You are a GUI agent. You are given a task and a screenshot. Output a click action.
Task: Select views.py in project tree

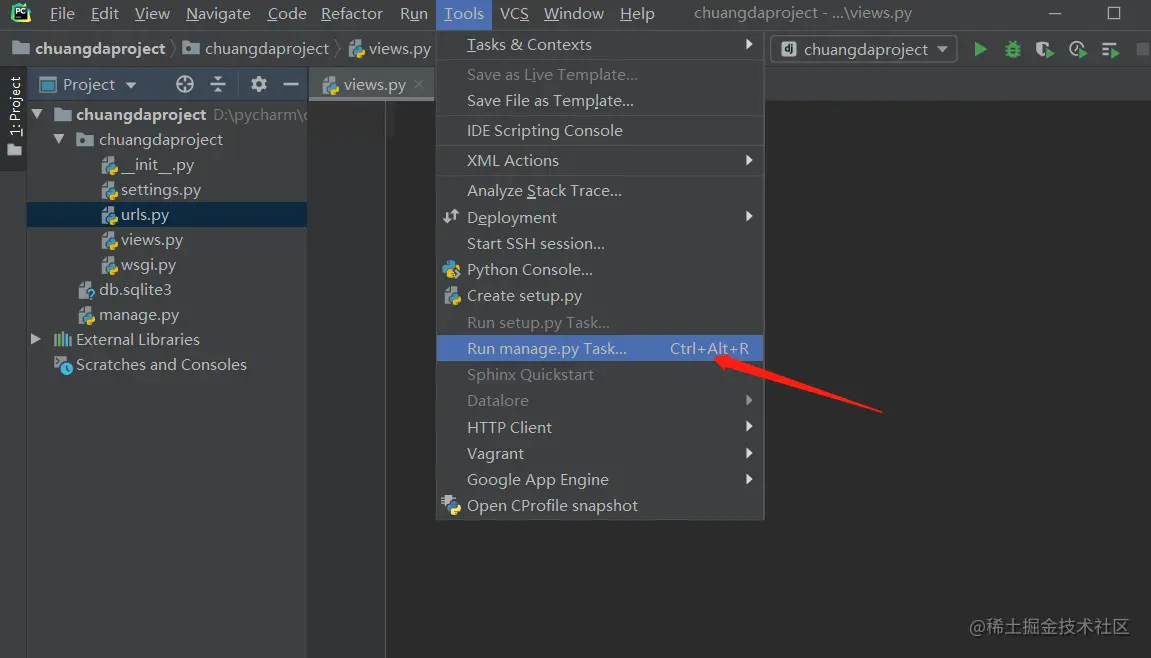coord(167,239)
